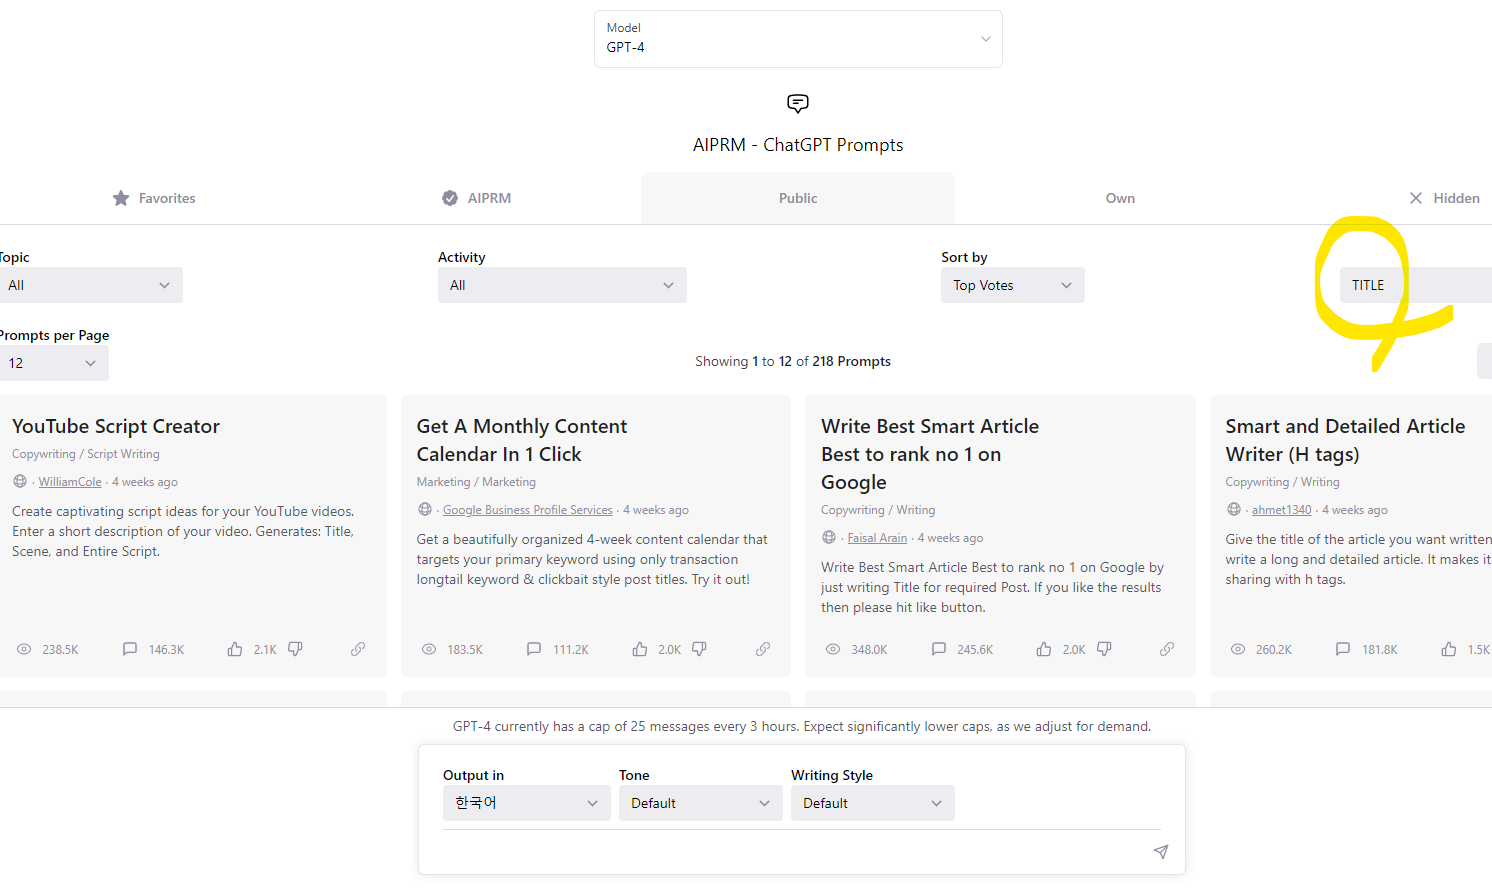Open the Model GPT-4 dropdown
The width and height of the screenshot is (1492, 892).
(798, 39)
